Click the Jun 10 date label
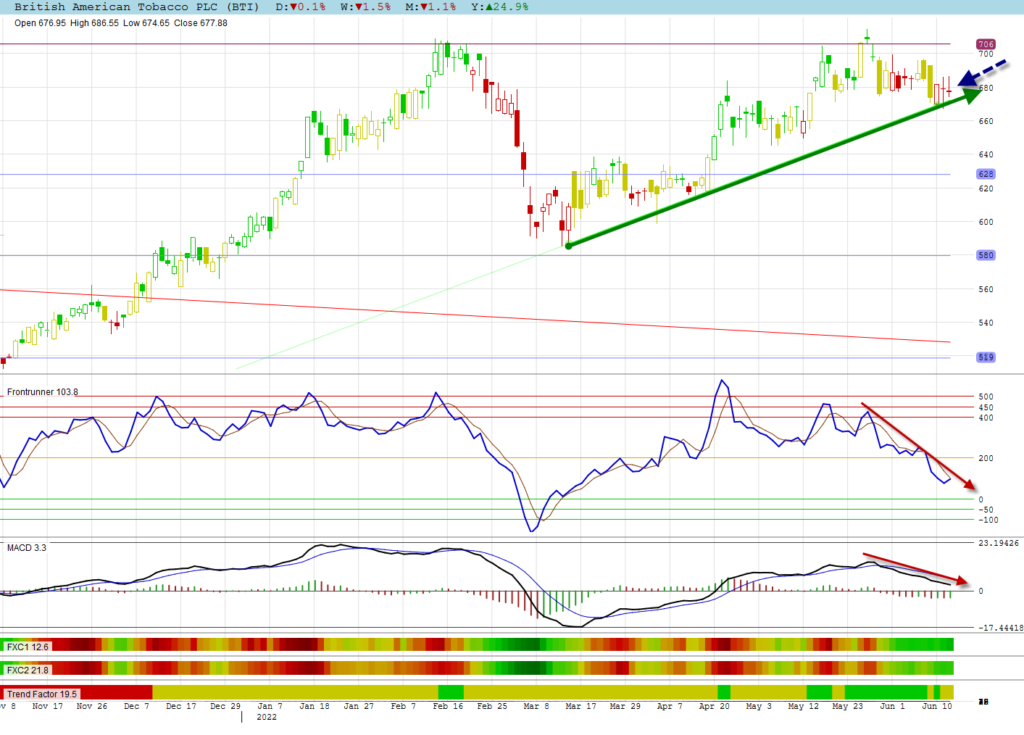This screenshot has height=735, width=1024. 936,706
